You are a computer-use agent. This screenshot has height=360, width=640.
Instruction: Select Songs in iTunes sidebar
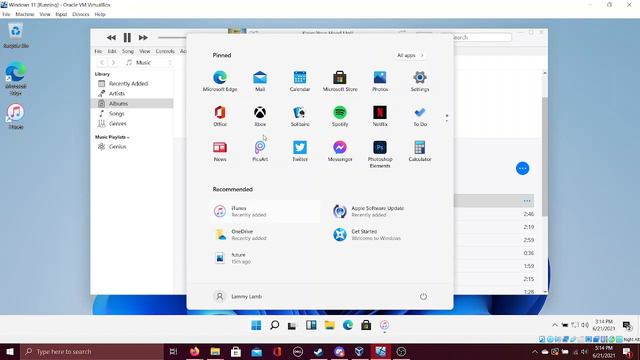[x=132, y=113]
